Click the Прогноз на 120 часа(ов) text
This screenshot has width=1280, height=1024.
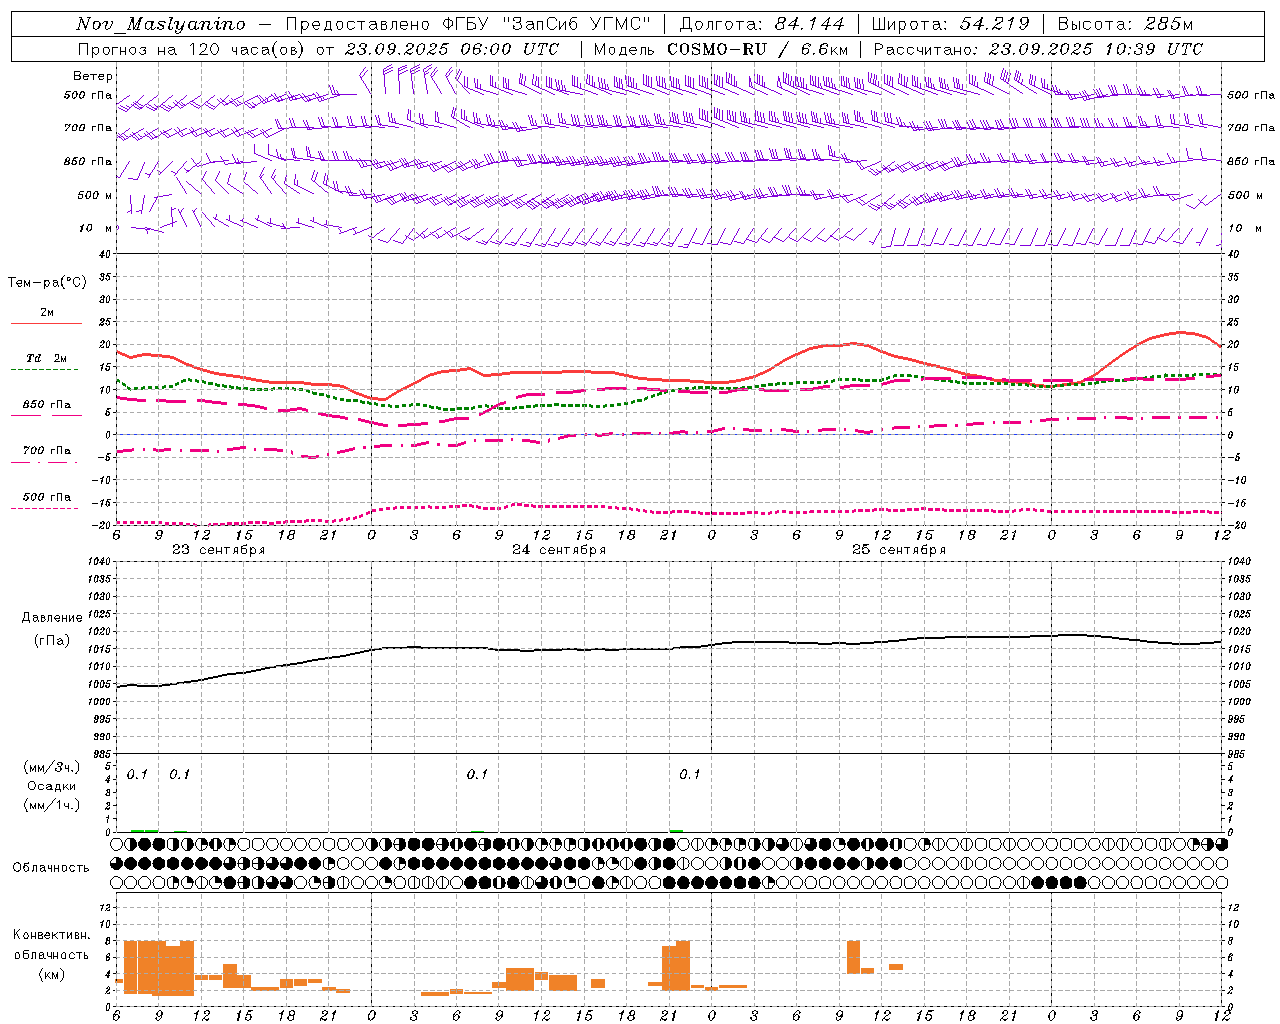193,49
